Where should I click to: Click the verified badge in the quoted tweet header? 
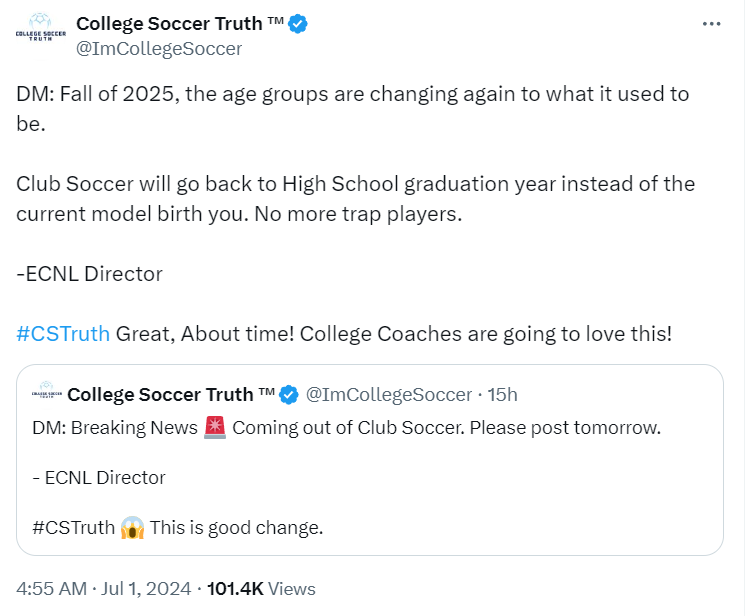tap(289, 395)
